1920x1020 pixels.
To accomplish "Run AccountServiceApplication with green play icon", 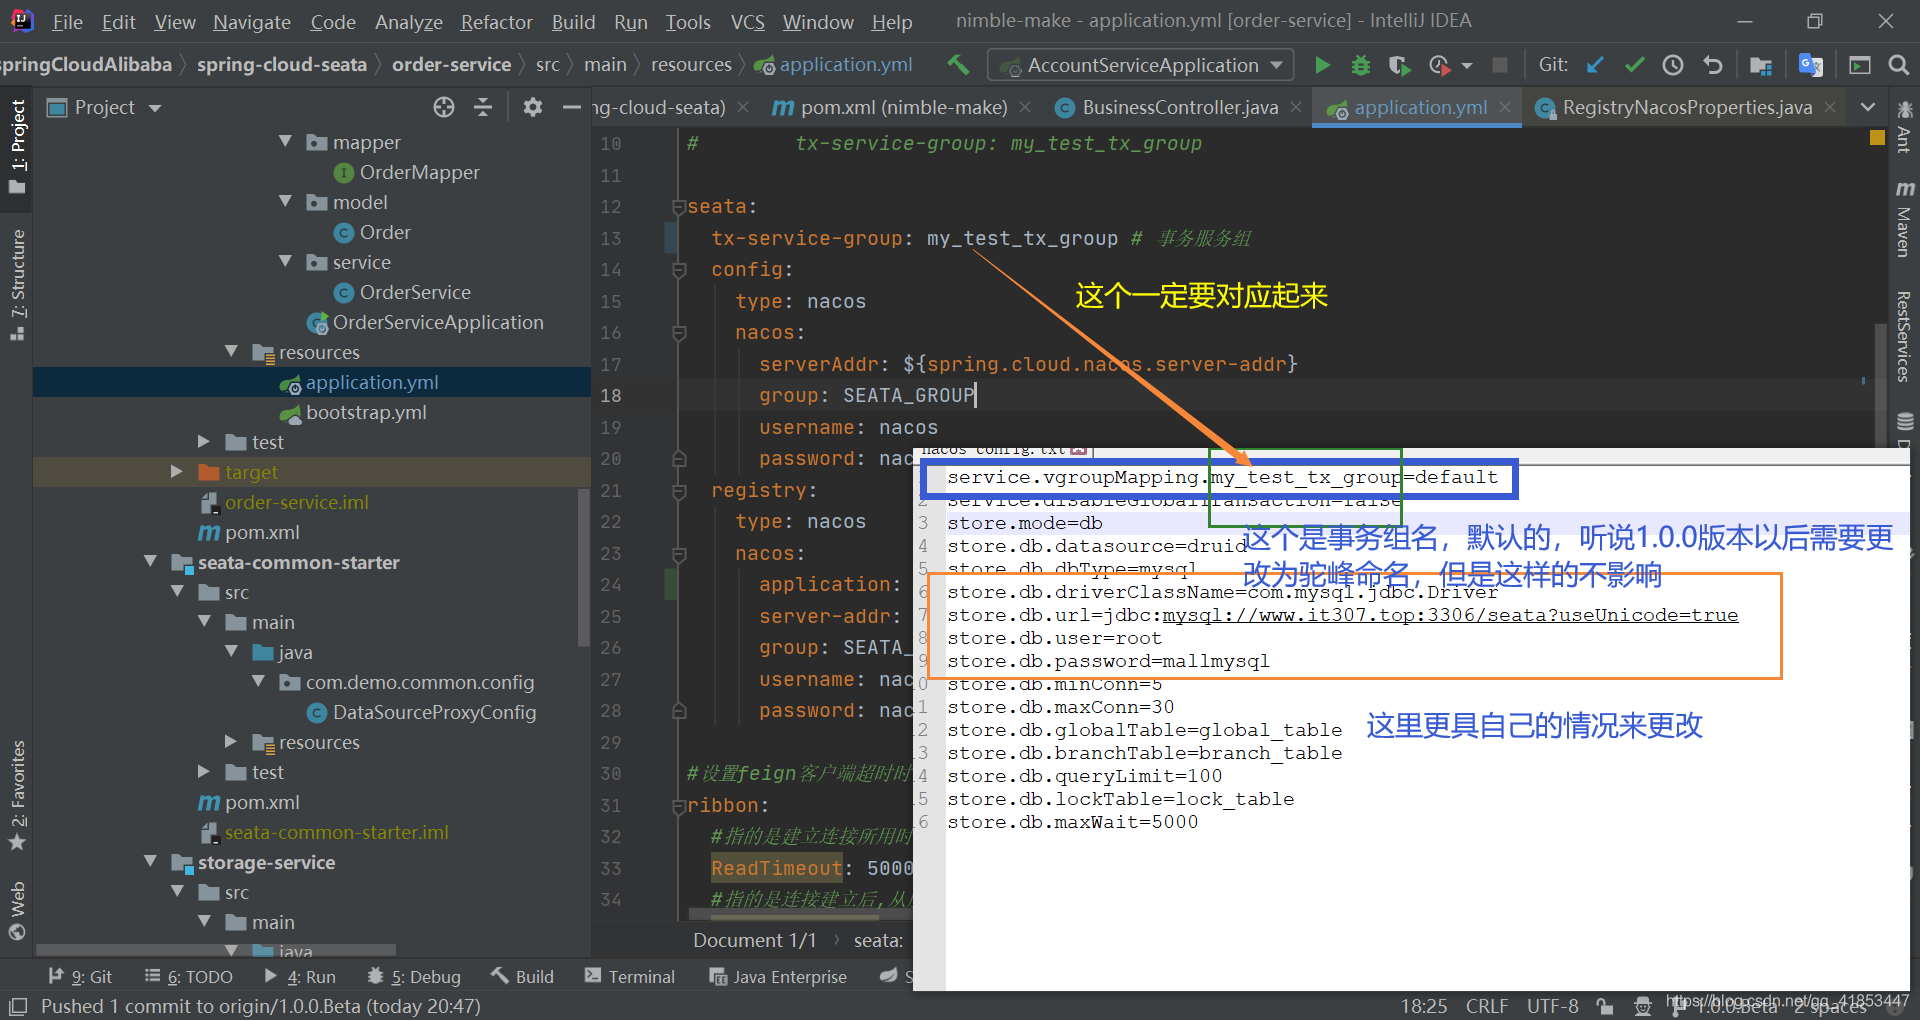I will point(1322,65).
